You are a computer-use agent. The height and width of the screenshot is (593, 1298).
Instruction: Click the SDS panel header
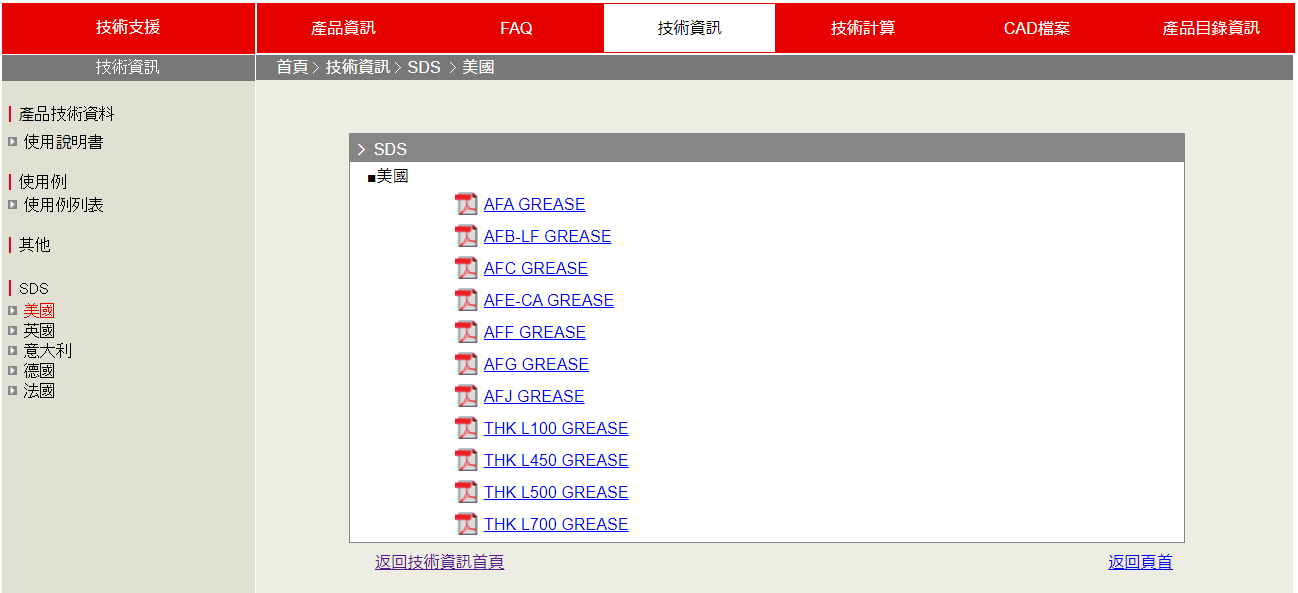tap(767, 148)
